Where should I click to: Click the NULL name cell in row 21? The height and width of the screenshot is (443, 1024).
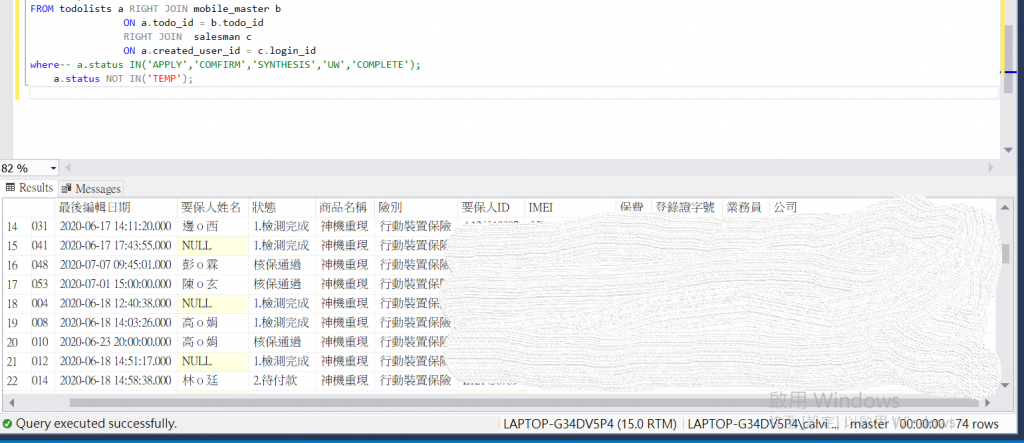point(213,361)
